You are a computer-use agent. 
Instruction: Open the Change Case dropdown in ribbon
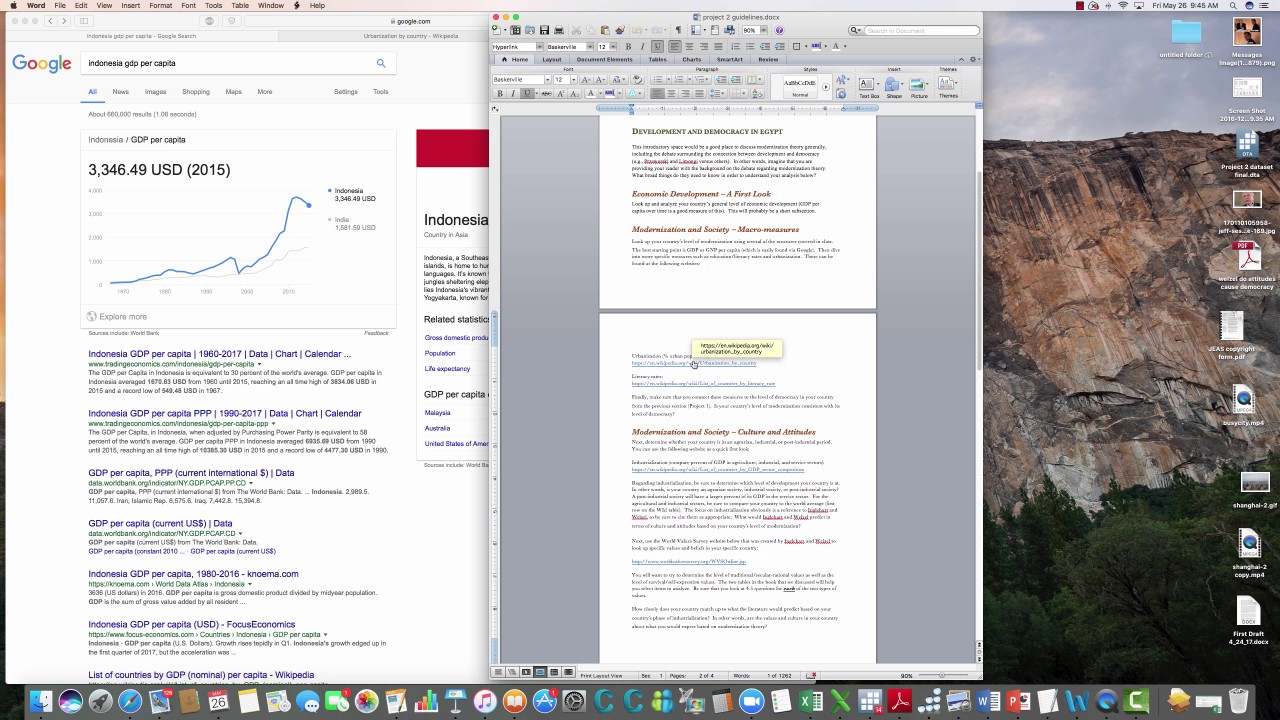pos(619,80)
